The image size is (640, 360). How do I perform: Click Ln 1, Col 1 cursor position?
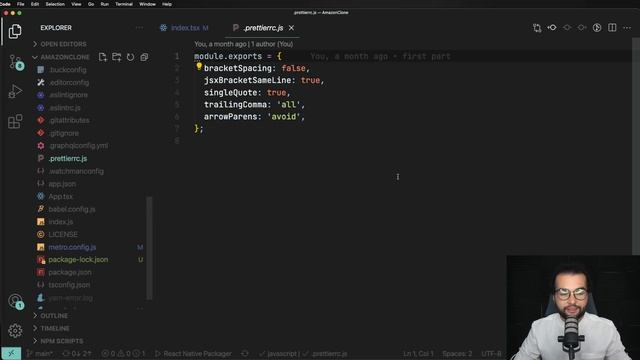click(418, 354)
